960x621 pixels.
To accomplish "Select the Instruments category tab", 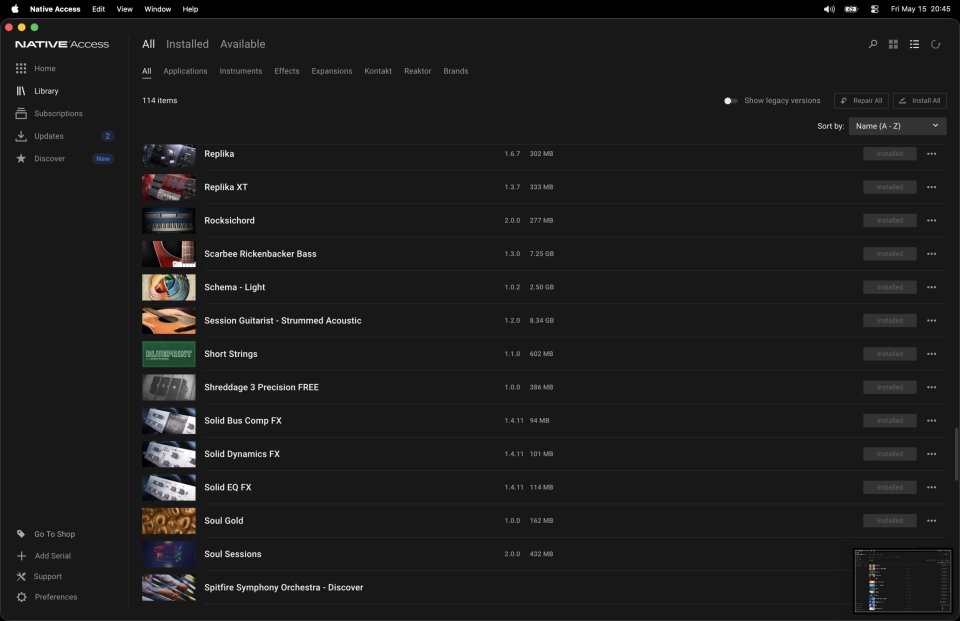I will 241,71.
